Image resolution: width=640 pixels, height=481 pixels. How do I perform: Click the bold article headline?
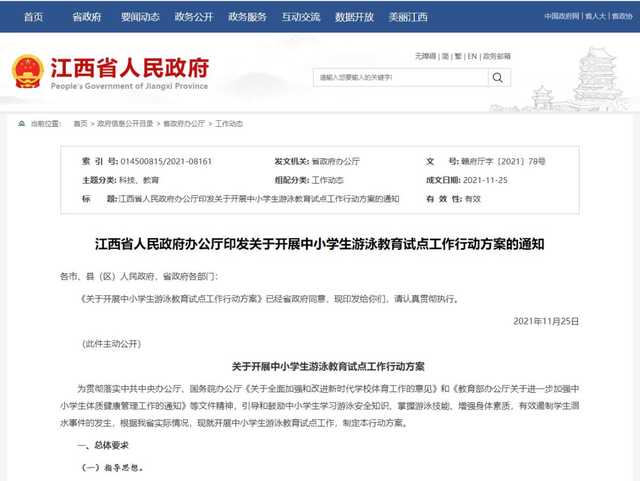[320, 244]
